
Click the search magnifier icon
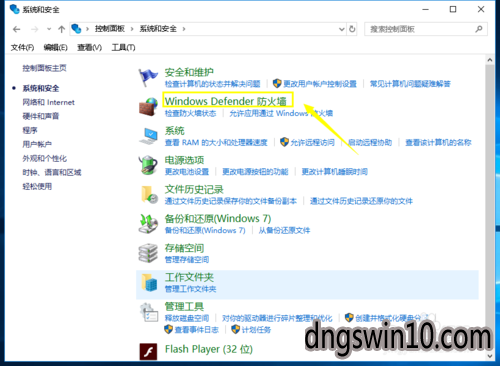tap(479, 29)
